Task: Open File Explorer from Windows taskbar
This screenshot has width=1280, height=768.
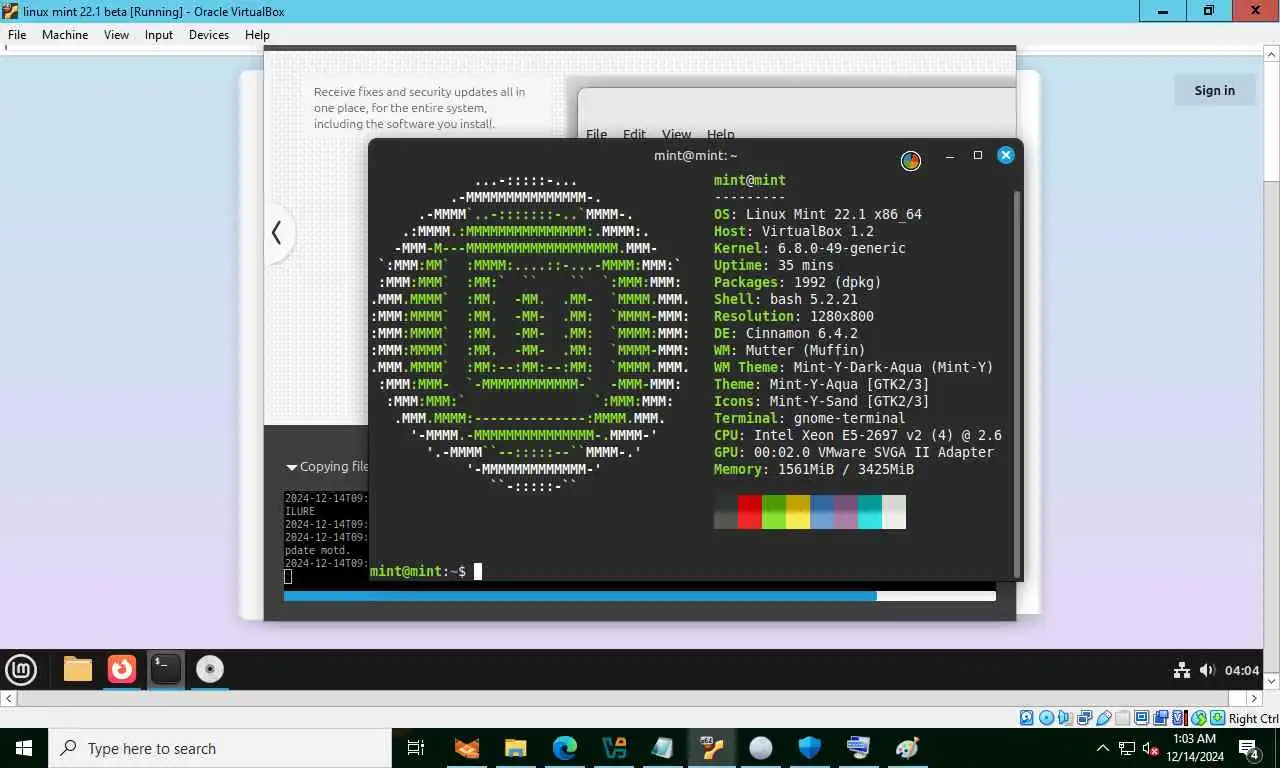Action: [x=516, y=748]
